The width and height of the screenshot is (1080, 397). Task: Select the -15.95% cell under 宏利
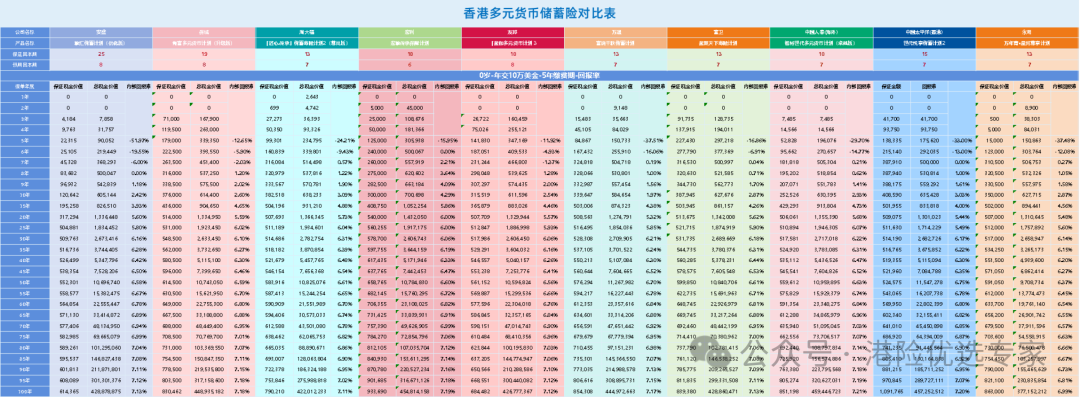(448, 141)
